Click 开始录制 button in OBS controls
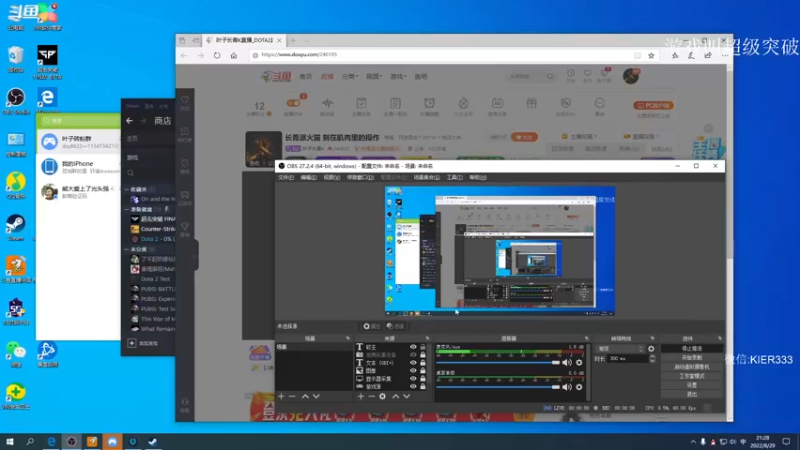Viewport: 800px width, 450px height. coord(692,358)
